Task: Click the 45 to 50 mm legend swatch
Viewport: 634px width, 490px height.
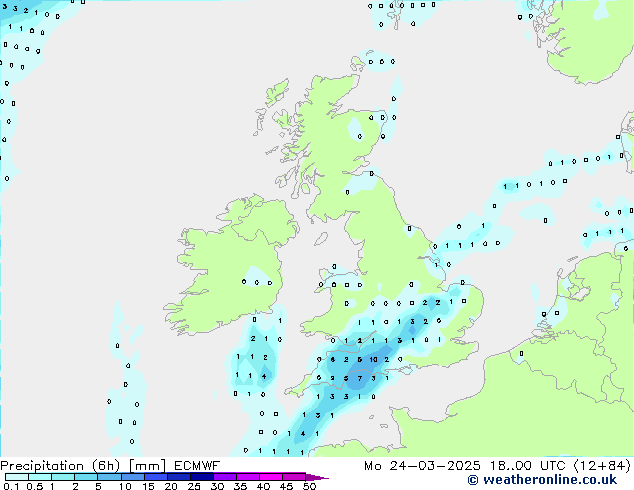Action: pyautogui.click(x=294, y=477)
